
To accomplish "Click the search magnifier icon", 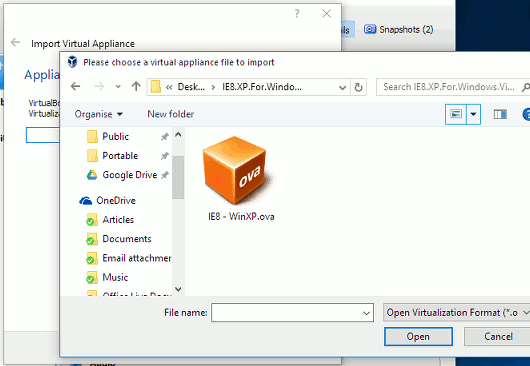I will [x=525, y=88].
